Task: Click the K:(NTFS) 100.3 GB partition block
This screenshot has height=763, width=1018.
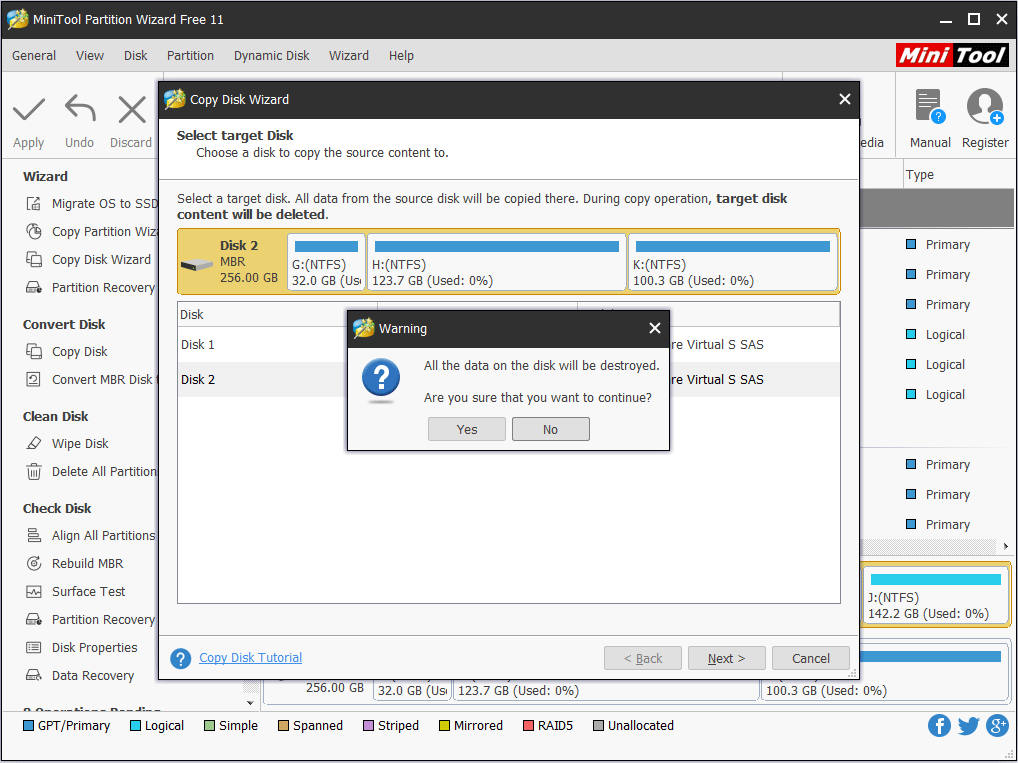Action: click(733, 262)
